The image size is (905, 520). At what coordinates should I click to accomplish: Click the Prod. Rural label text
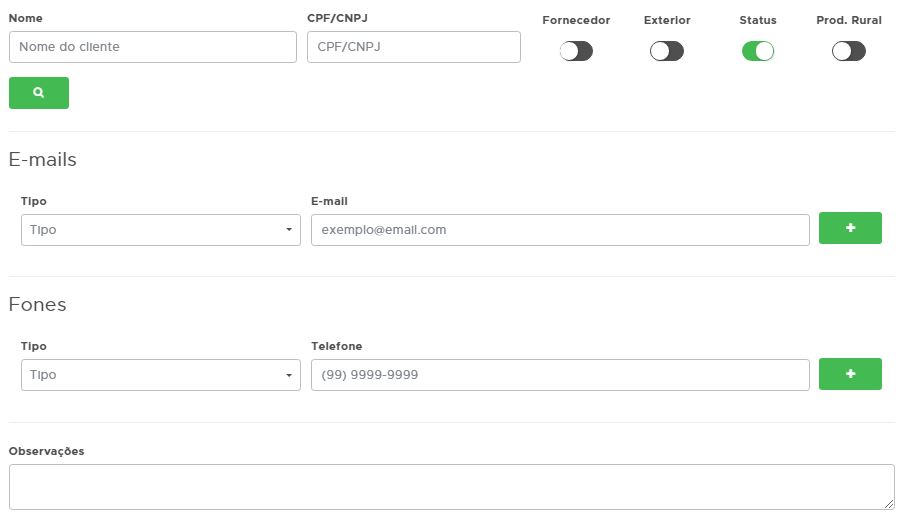point(849,20)
